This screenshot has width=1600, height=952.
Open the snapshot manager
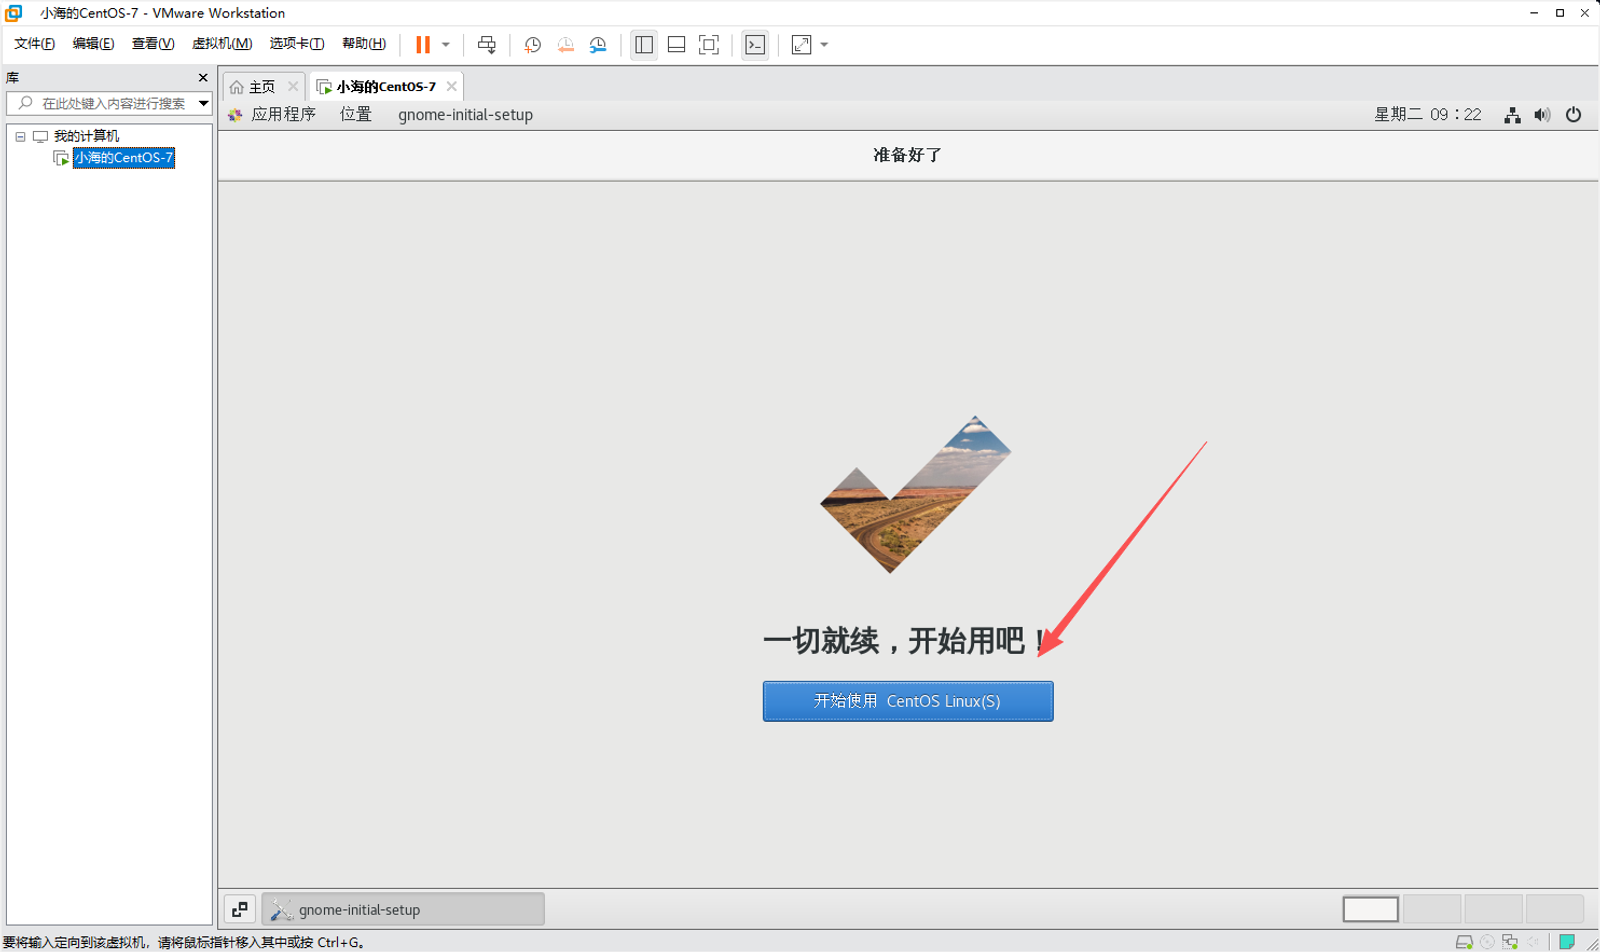click(x=598, y=45)
